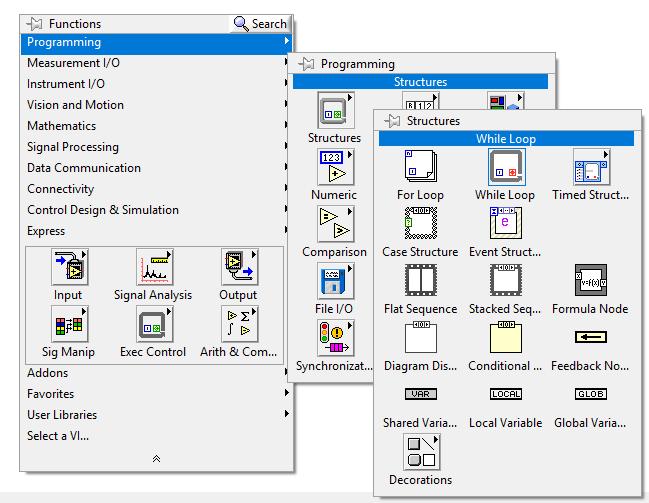The image size is (649, 503).
Task: Select the For Loop structure icon
Action: click(x=421, y=166)
